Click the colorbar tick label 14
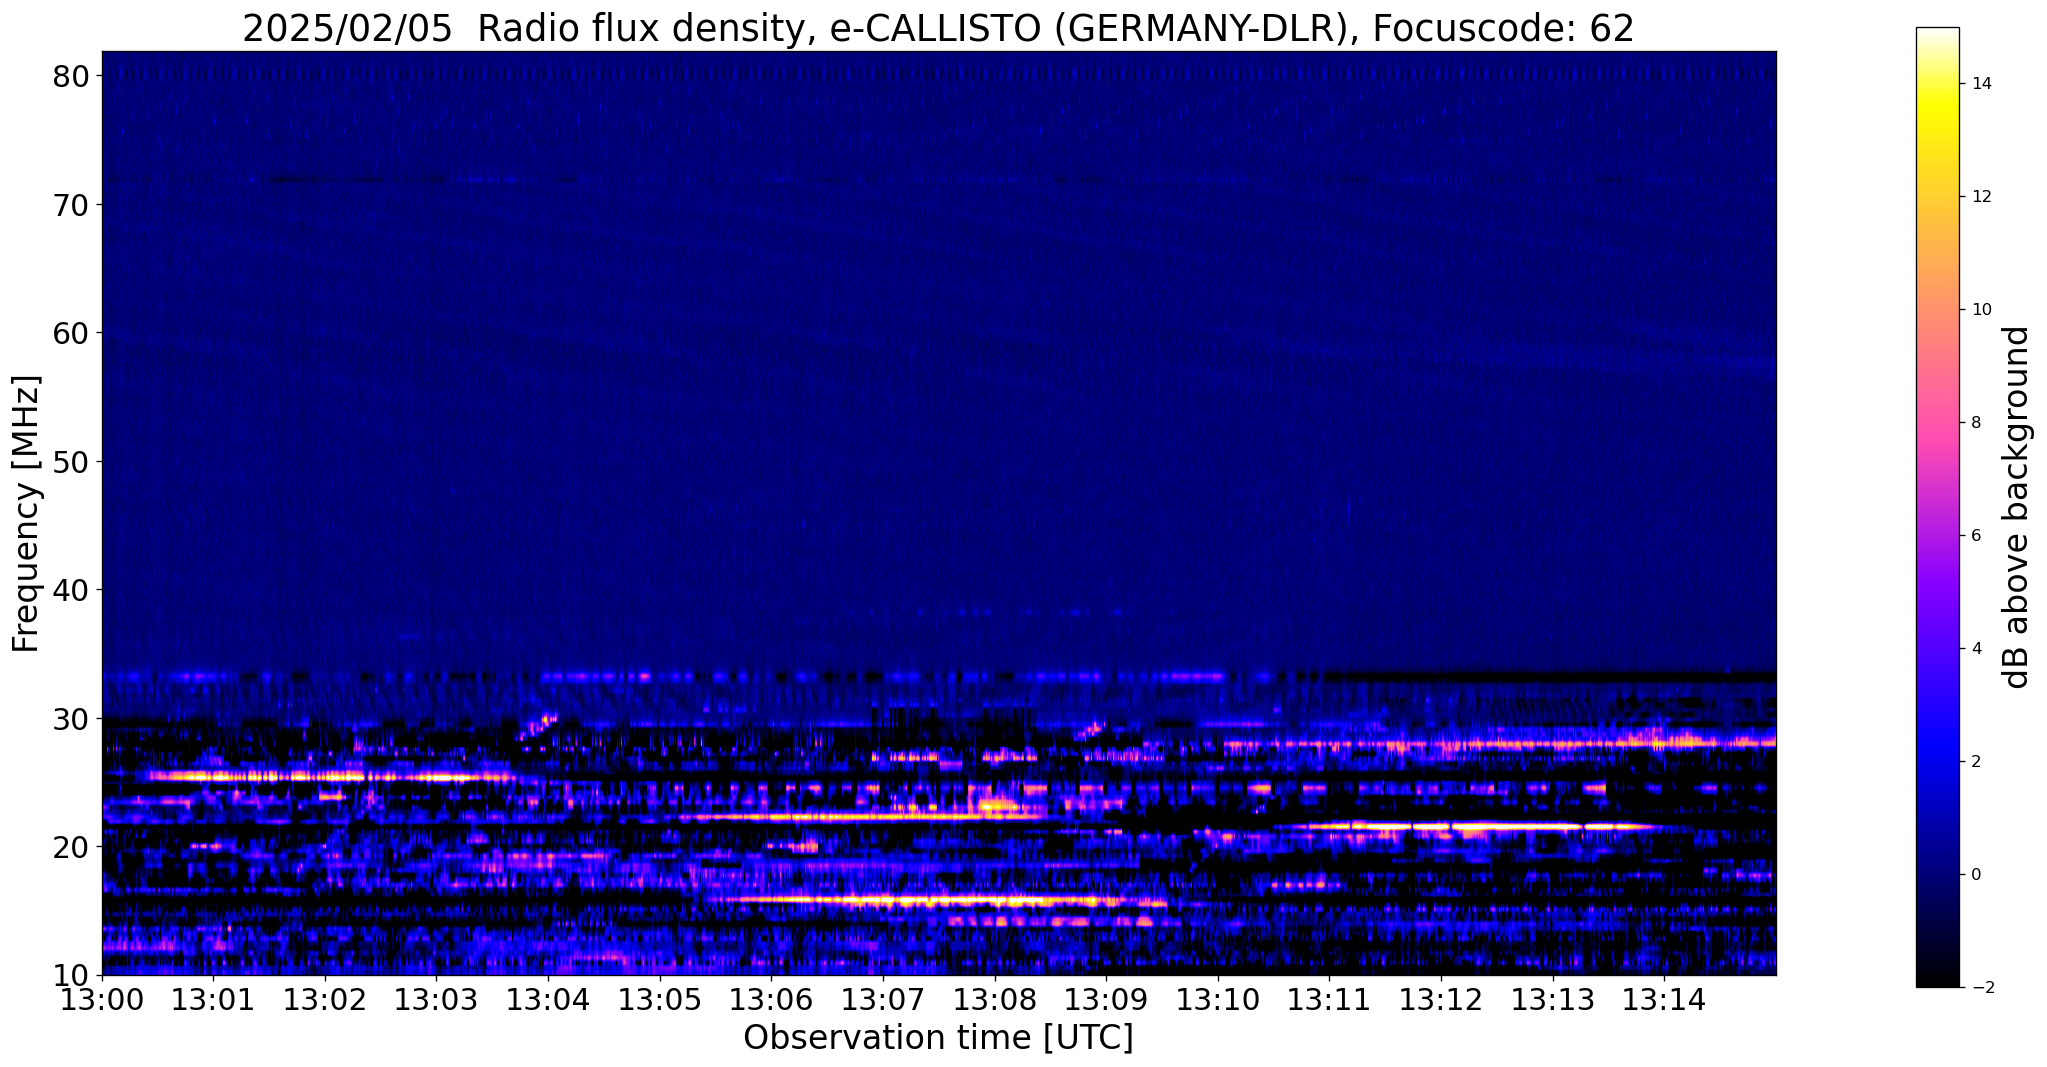 [1980, 84]
